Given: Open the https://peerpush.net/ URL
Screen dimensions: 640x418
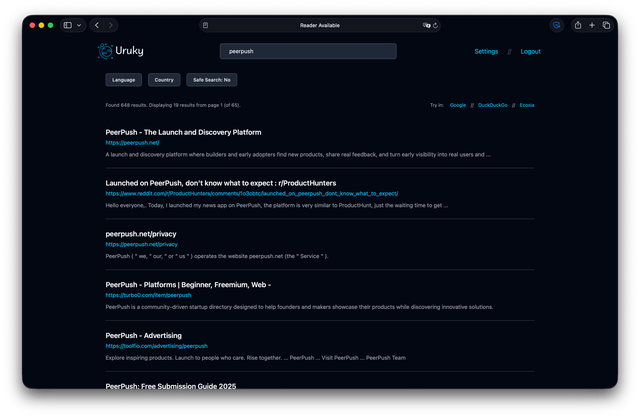Looking at the screenshot, I should click(132, 143).
